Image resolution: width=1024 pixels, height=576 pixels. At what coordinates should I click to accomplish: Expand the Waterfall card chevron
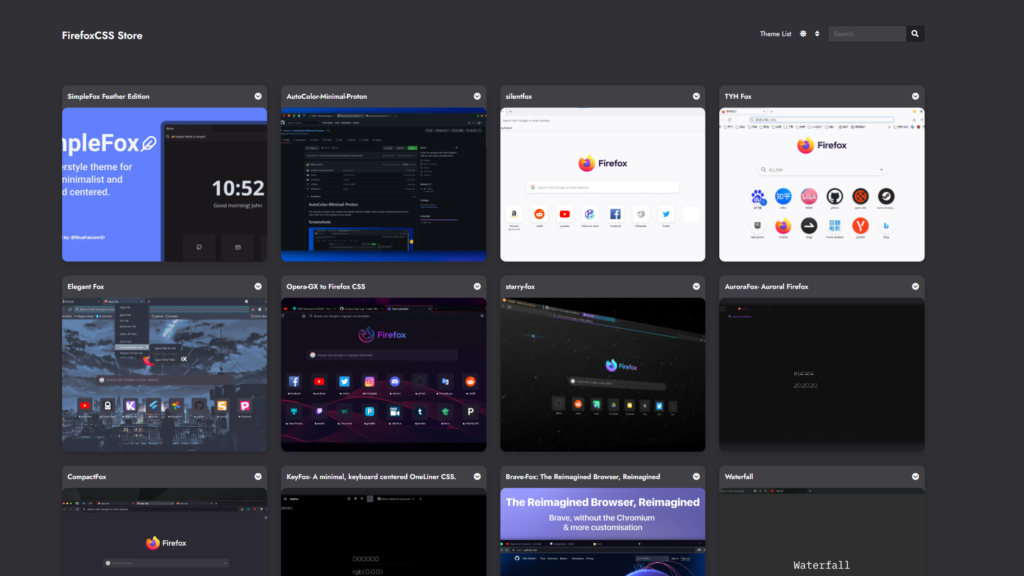[x=916, y=477]
